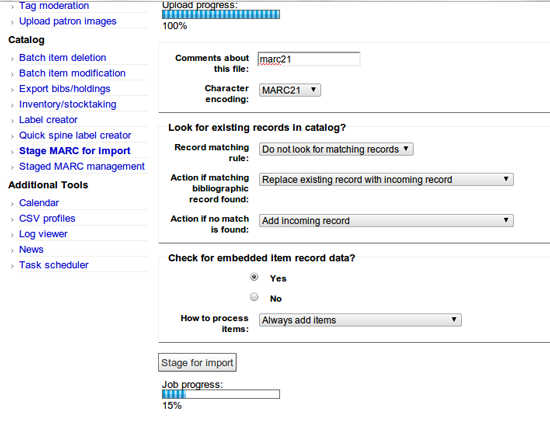Open Export bibs/holdings tool

point(65,89)
